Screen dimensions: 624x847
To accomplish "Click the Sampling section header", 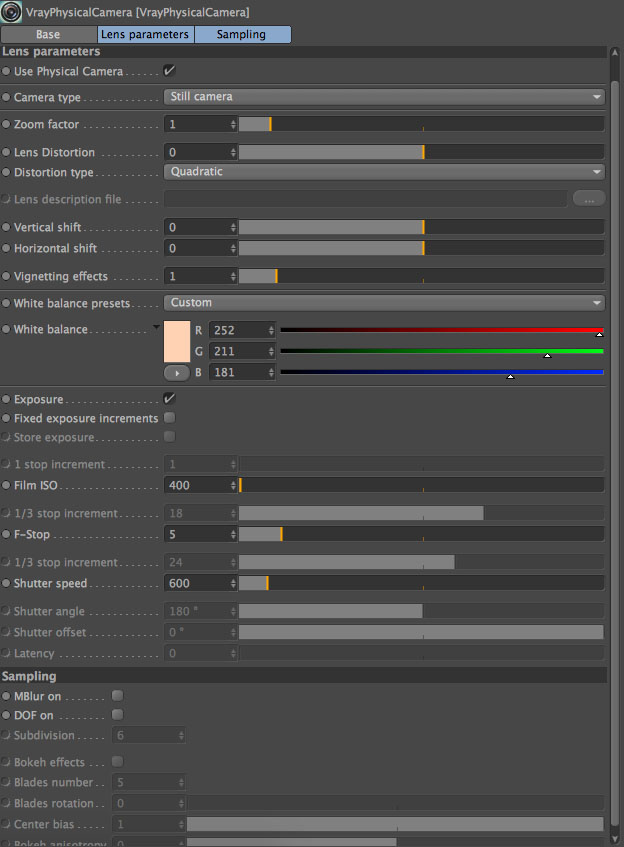I will click(x=303, y=676).
